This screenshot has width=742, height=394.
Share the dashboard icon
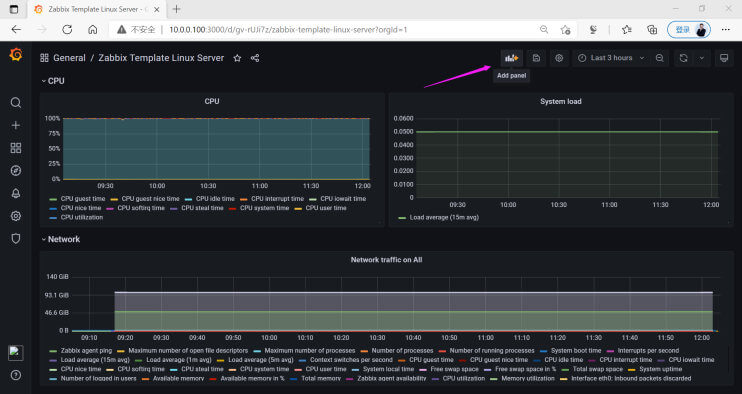tap(255, 58)
